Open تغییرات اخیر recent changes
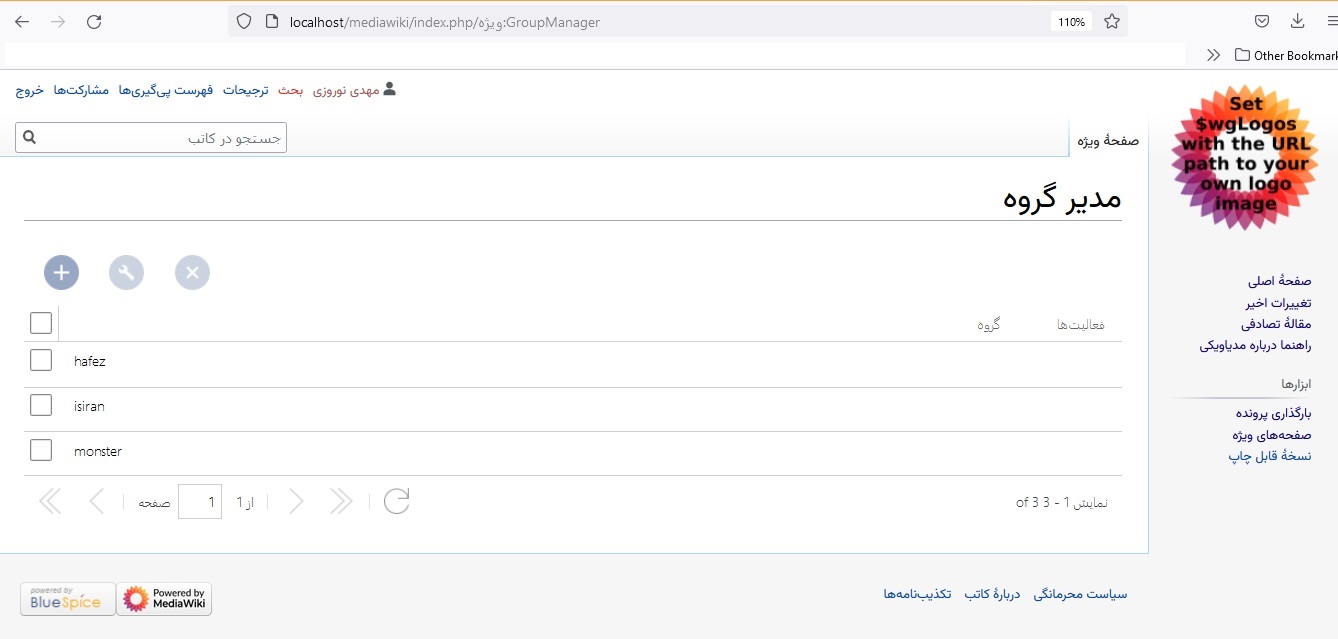The width and height of the screenshot is (1338, 639). 1278,303
